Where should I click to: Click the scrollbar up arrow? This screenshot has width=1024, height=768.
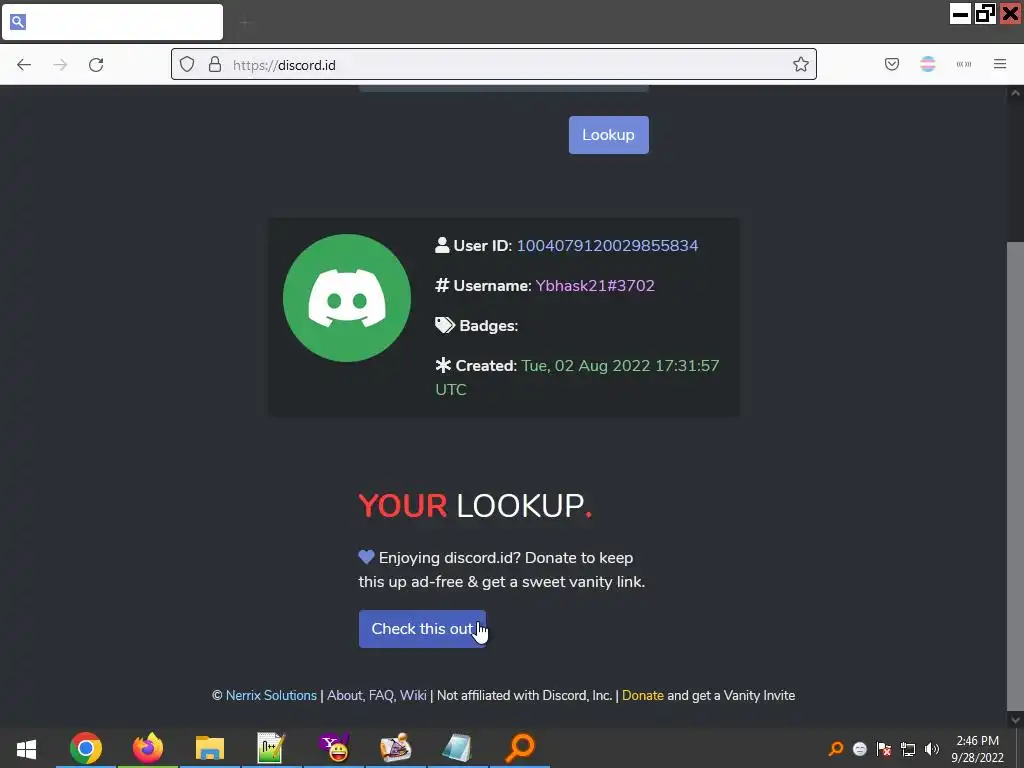[x=1015, y=93]
